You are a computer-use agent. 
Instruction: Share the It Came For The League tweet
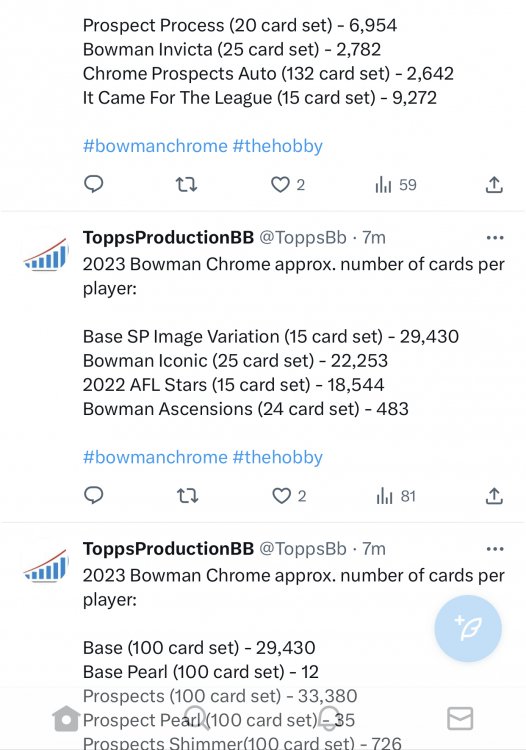tap(494, 185)
